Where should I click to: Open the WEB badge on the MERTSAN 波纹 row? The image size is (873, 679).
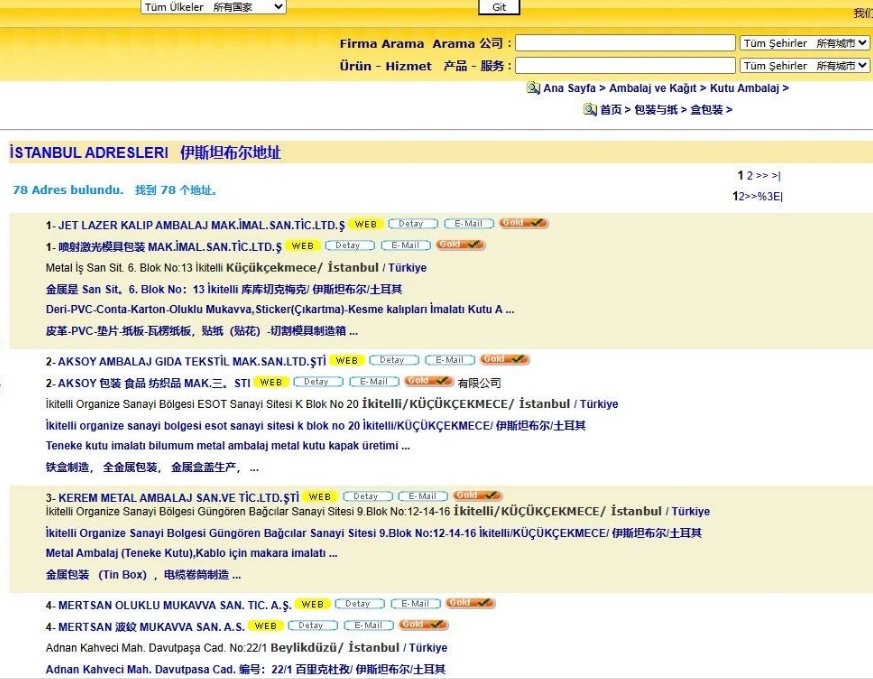pos(266,626)
